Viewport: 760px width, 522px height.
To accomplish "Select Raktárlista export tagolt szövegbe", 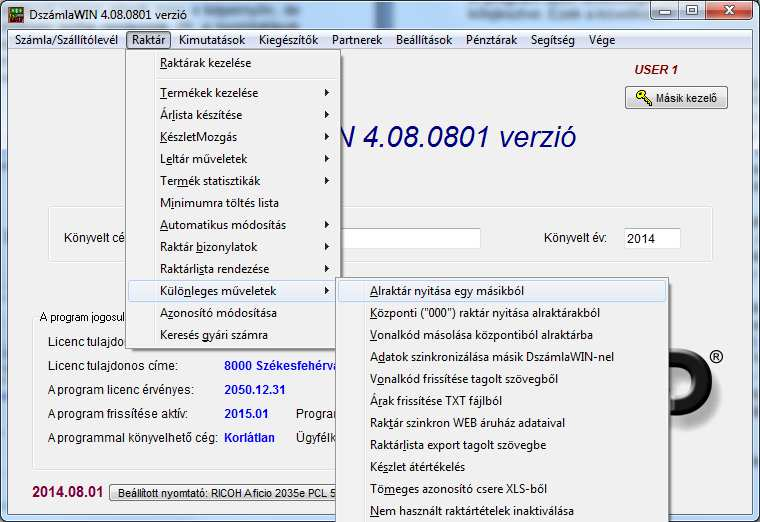I will coord(502,445).
